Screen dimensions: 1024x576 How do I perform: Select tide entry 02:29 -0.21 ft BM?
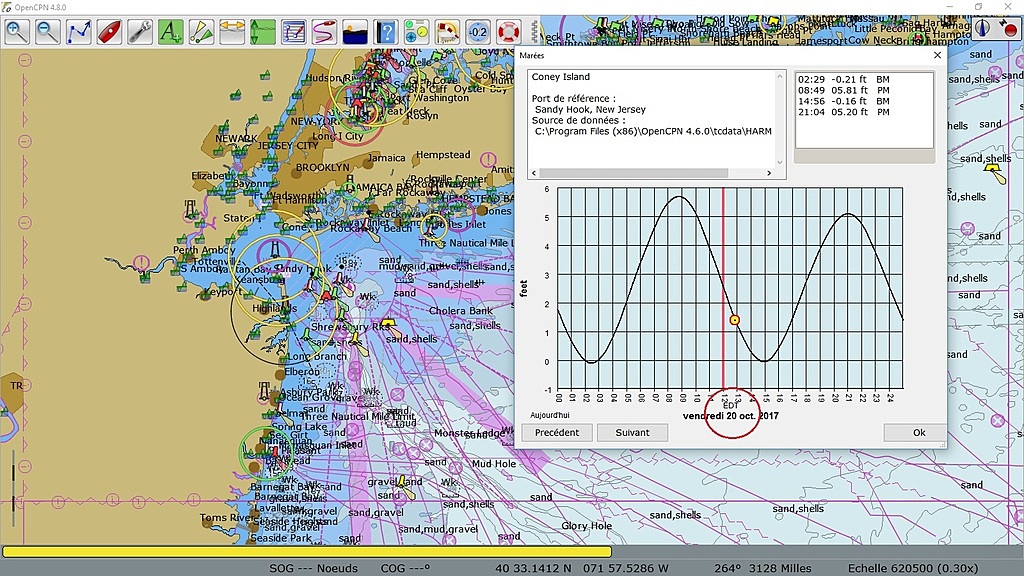[x=844, y=79]
